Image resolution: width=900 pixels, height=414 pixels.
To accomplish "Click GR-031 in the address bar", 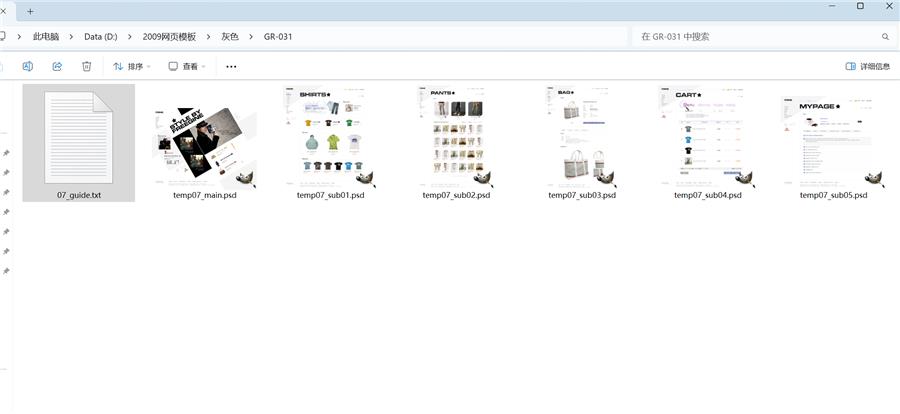I will (278, 37).
